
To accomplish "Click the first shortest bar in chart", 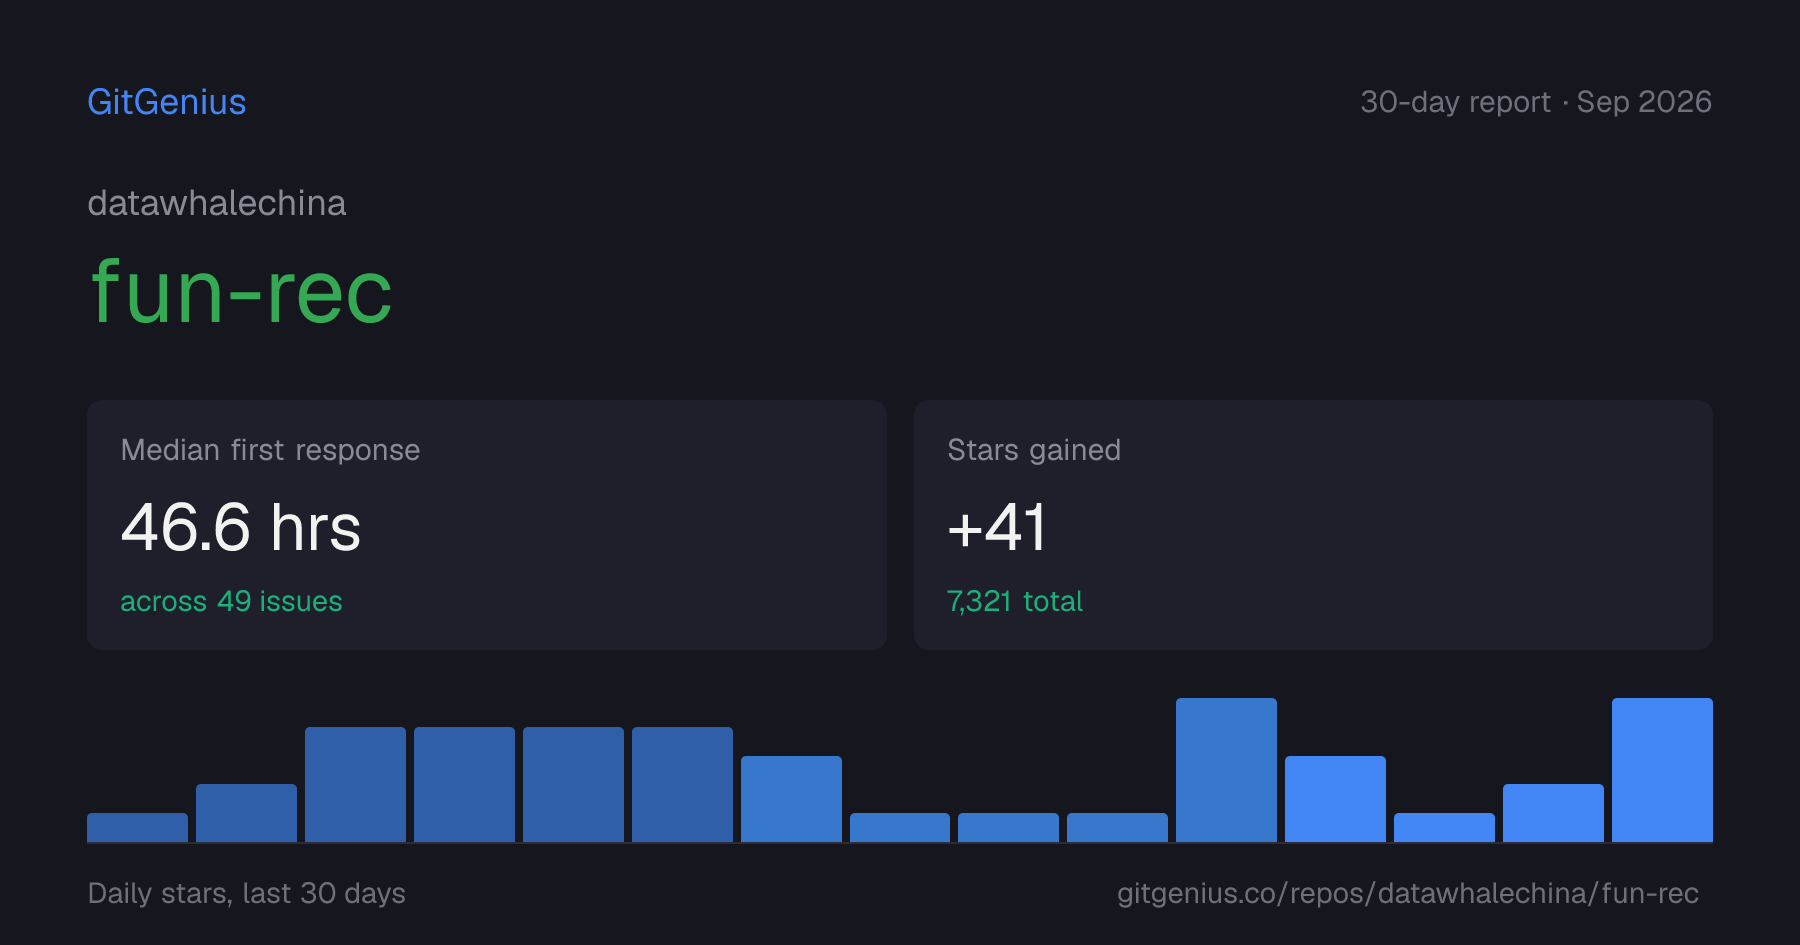I will tap(137, 827).
